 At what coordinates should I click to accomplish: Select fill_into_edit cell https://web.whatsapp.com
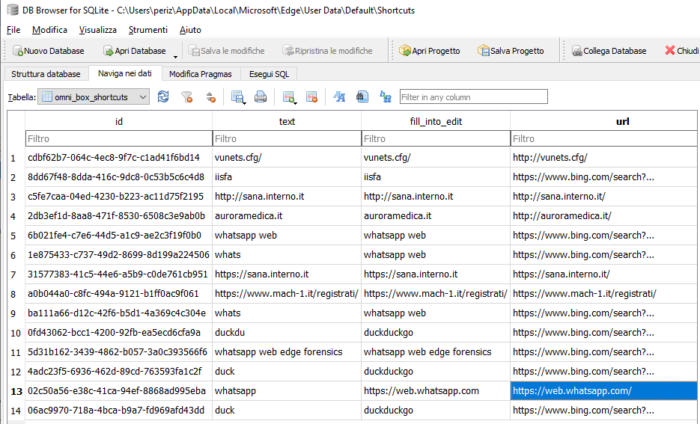click(x=436, y=391)
